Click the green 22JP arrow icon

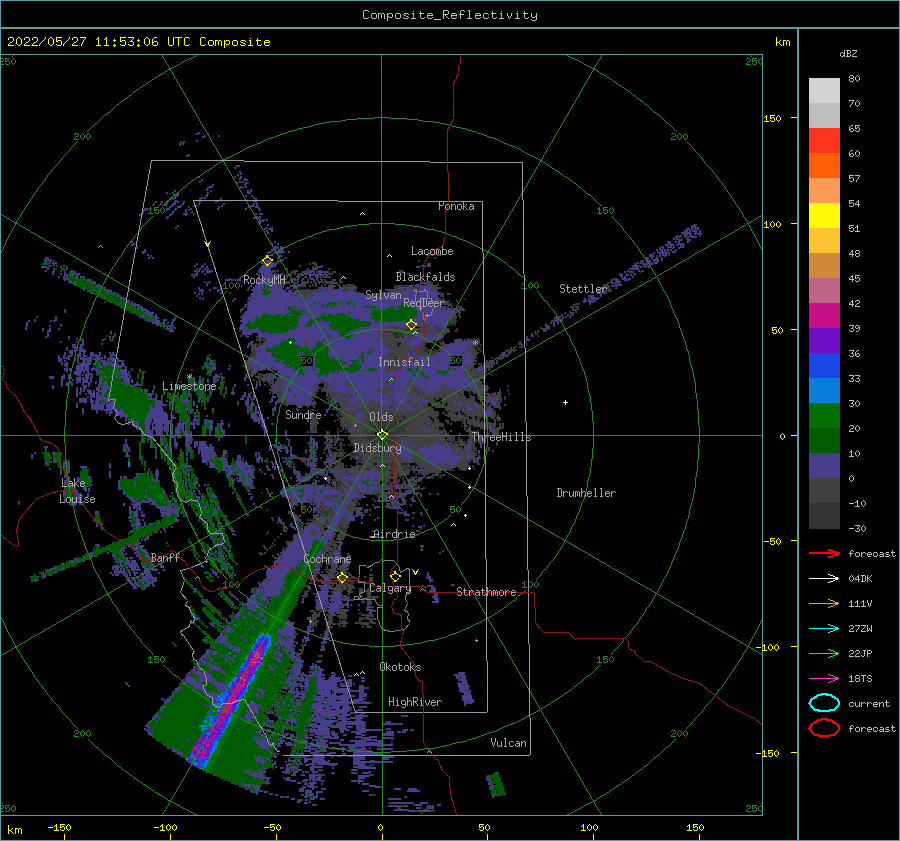coord(824,653)
